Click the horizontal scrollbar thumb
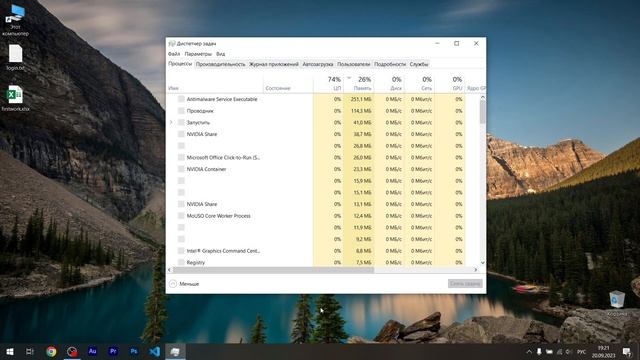 tap(273, 270)
